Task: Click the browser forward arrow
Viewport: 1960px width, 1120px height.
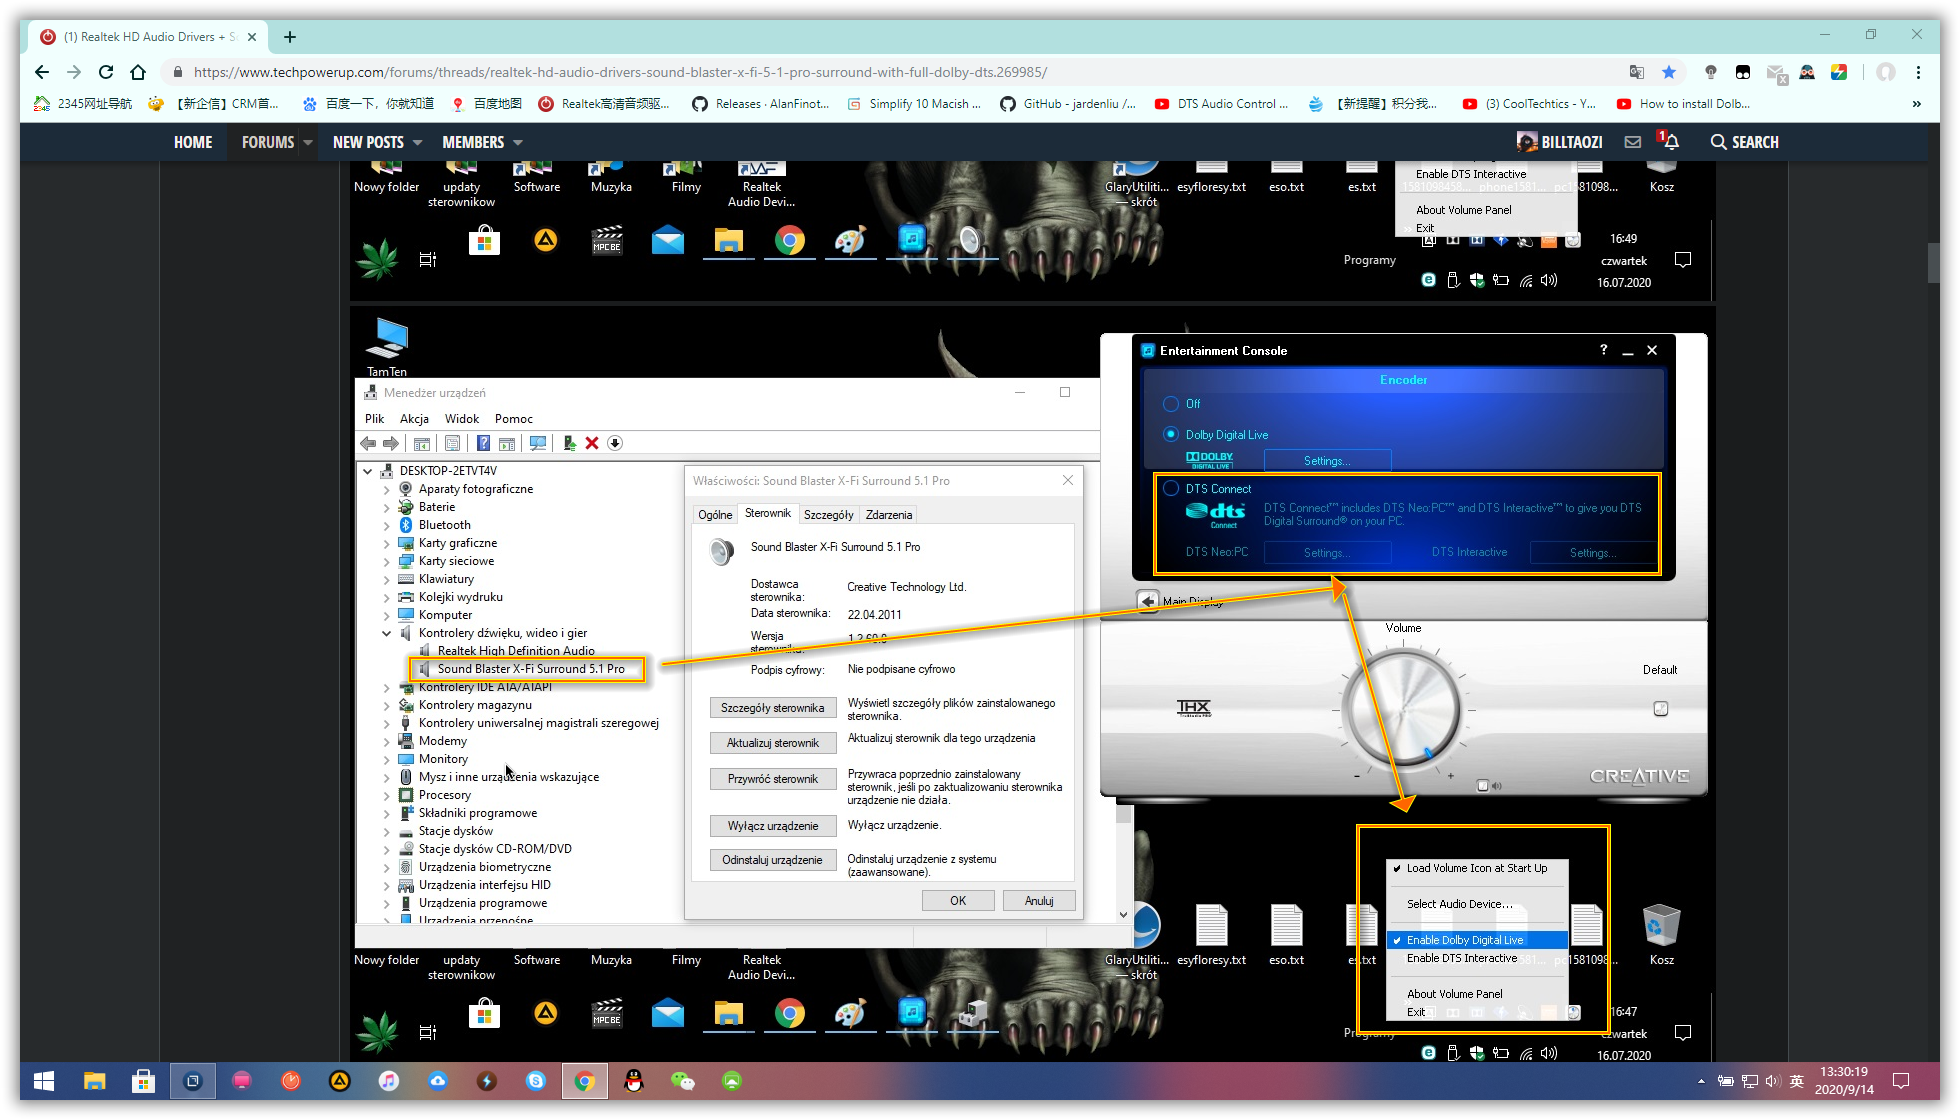Action: [x=74, y=72]
